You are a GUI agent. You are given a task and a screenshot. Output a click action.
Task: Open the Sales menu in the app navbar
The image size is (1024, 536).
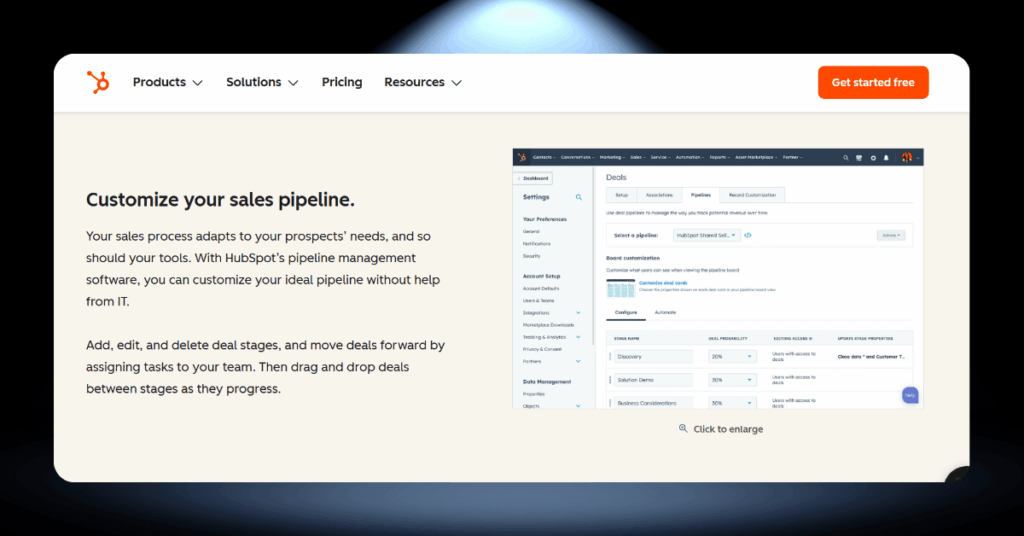pos(637,157)
